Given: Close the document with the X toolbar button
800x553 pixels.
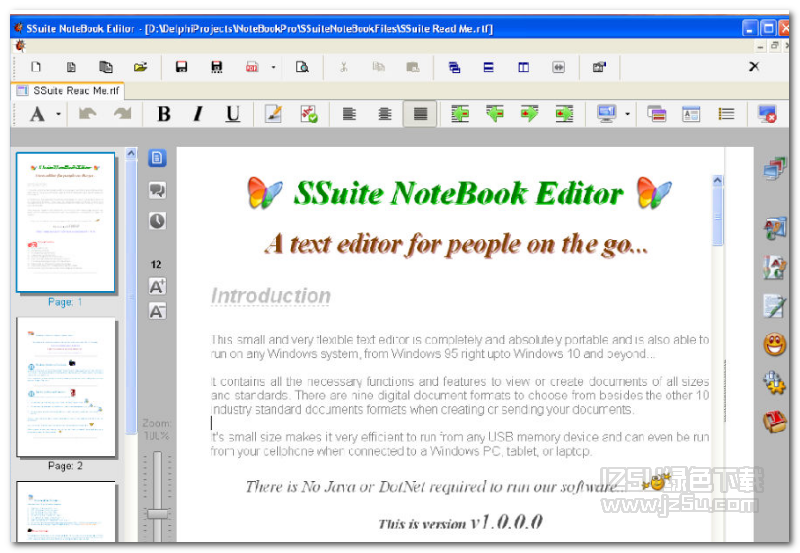Looking at the screenshot, I should coord(754,66).
